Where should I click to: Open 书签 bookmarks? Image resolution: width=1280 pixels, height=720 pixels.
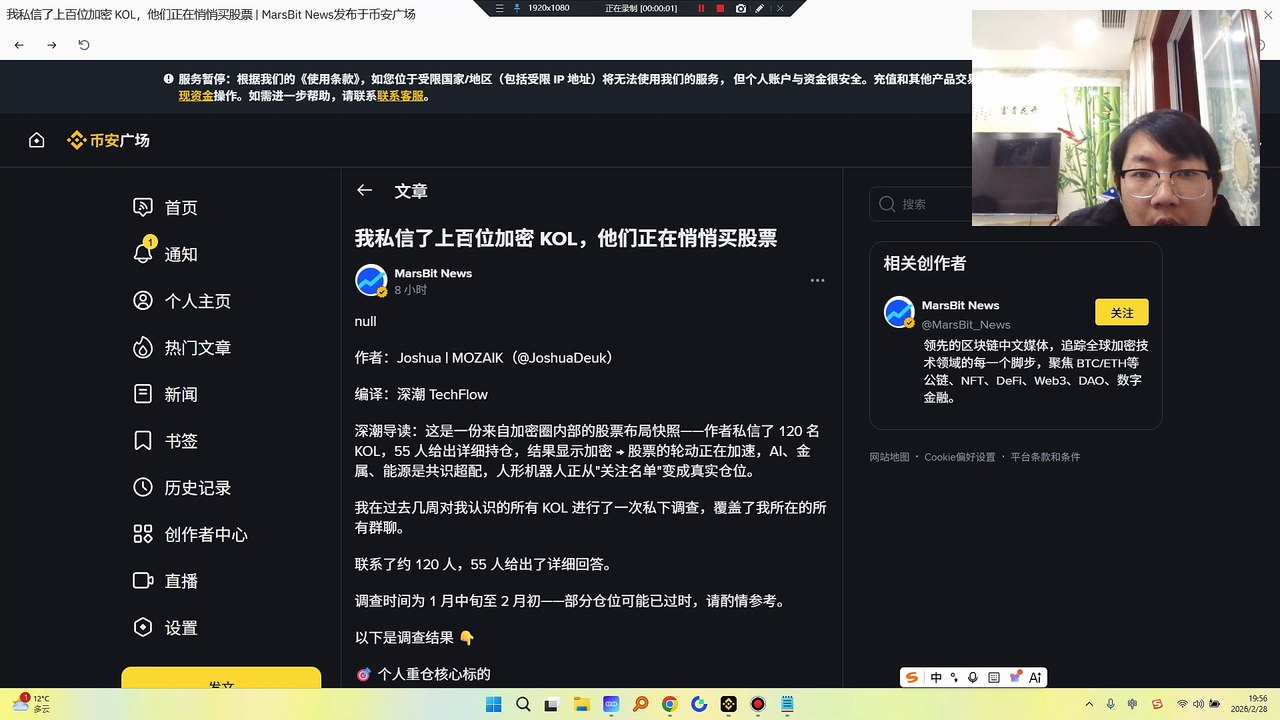166,441
